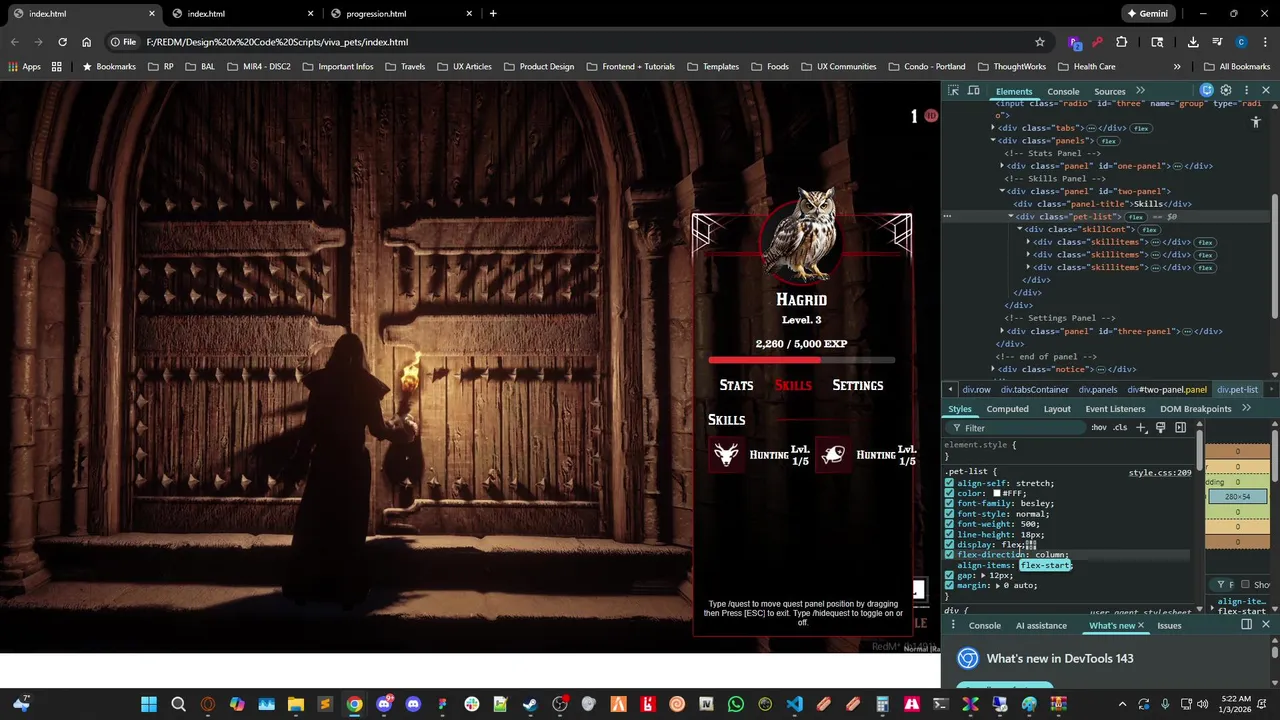1280x720 pixels.
Task: Select div.tabsContainer in the breadcrumb
Action: tap(1035, 389)
